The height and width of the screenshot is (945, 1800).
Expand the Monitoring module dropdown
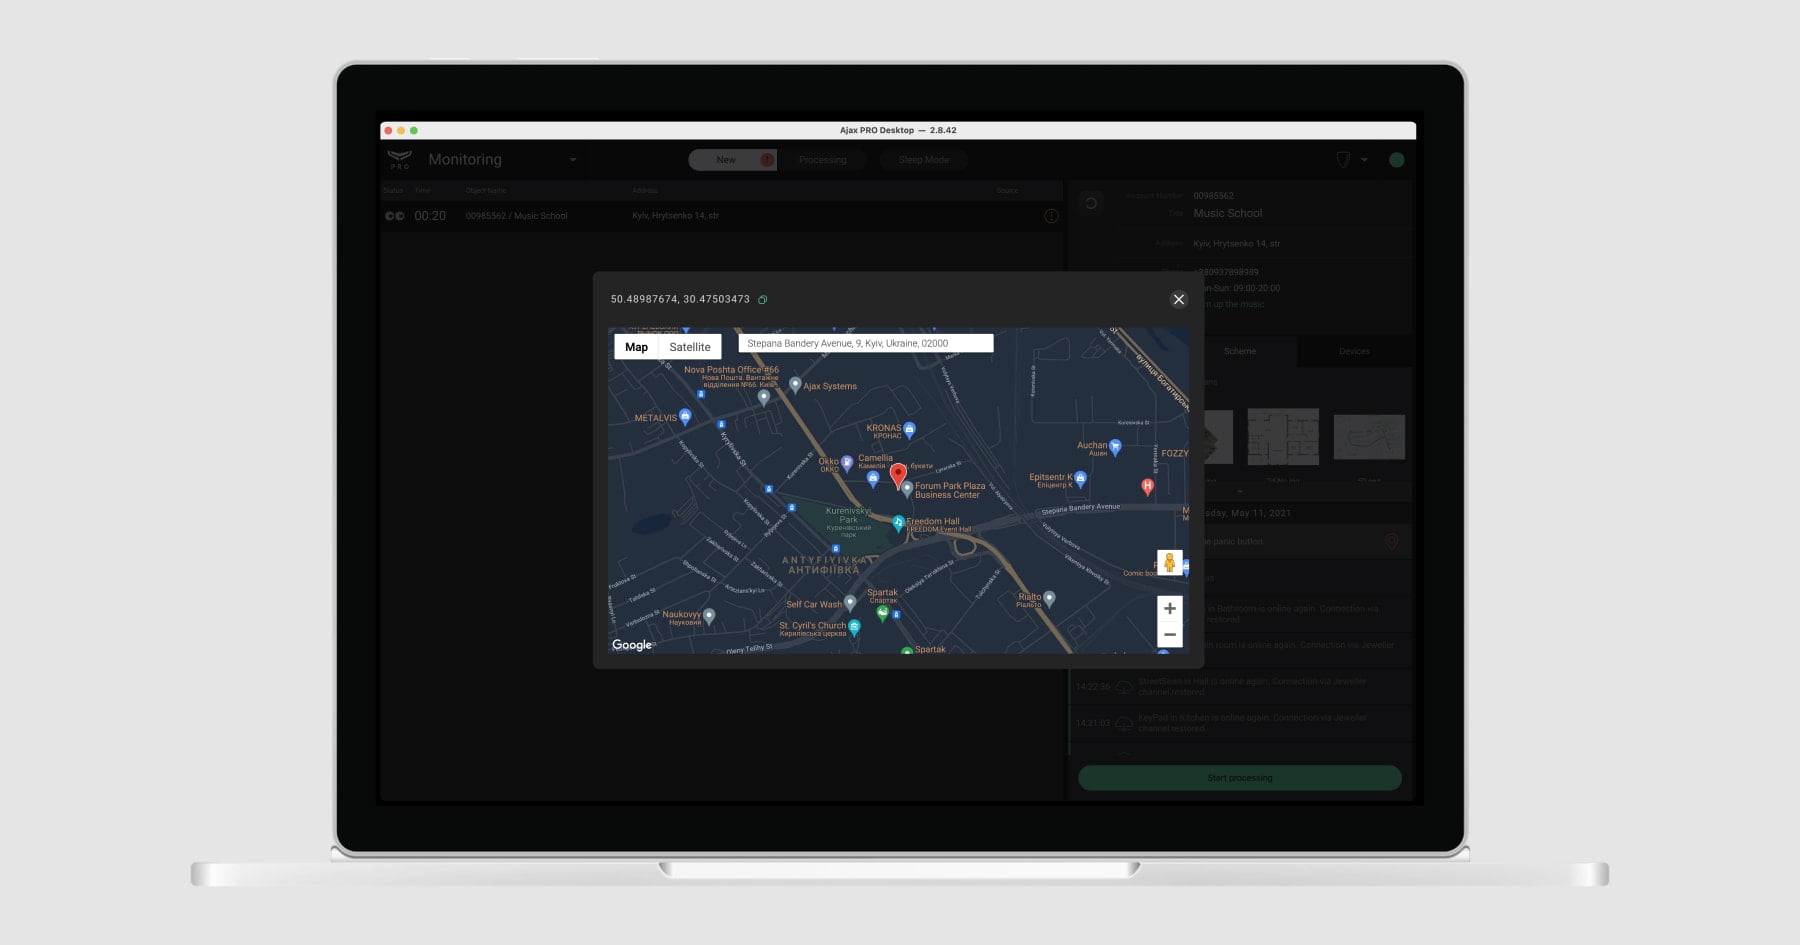[x=573, y=160]
